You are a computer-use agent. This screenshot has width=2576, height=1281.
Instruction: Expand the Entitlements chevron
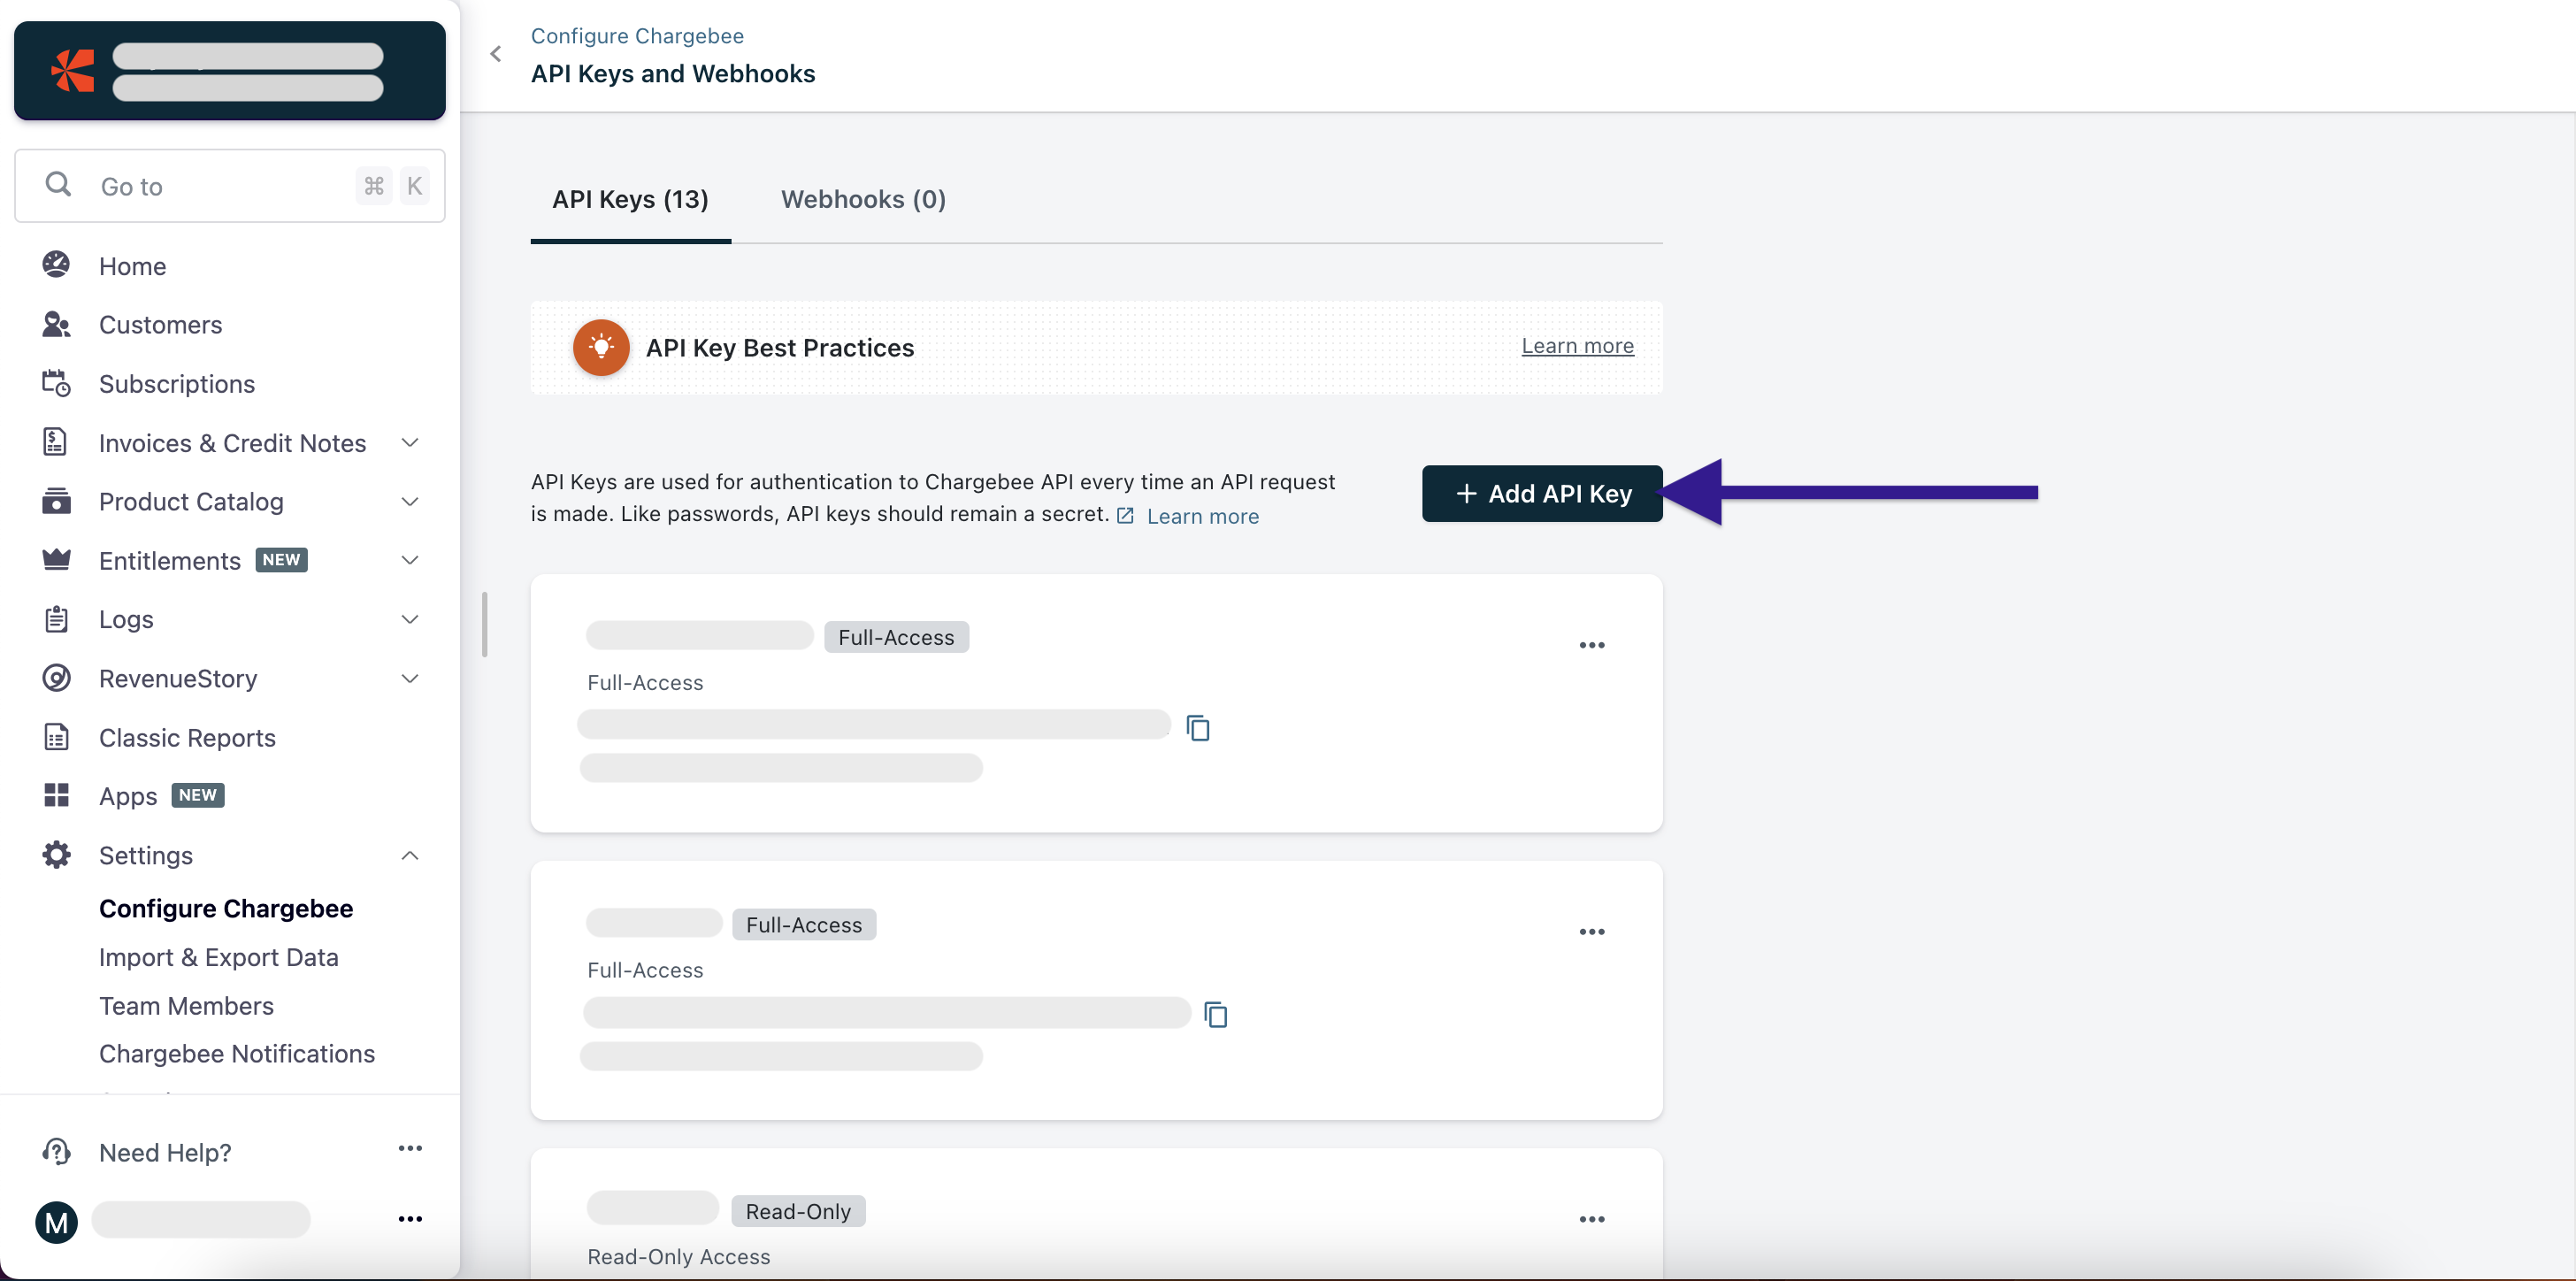410,560
